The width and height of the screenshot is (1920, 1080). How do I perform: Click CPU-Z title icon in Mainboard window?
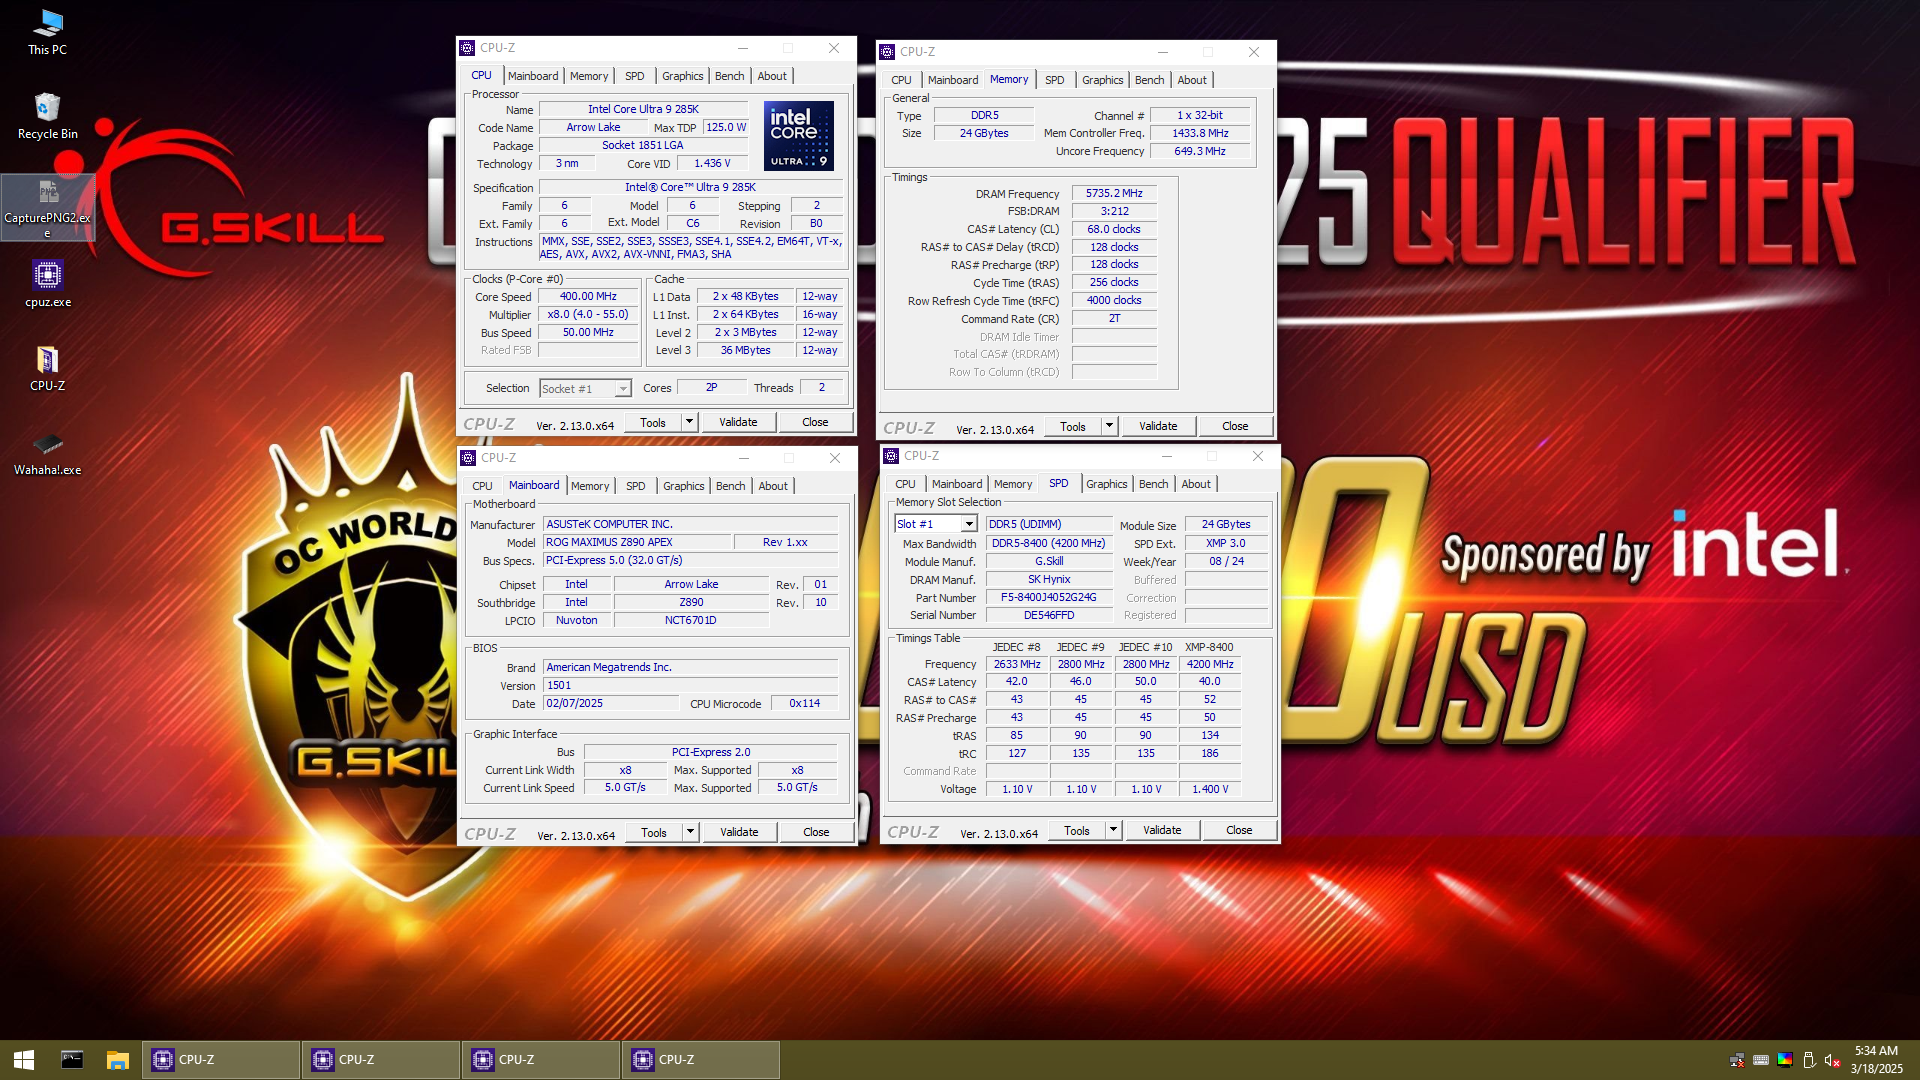pyautogui.click(x=468, y=458)
